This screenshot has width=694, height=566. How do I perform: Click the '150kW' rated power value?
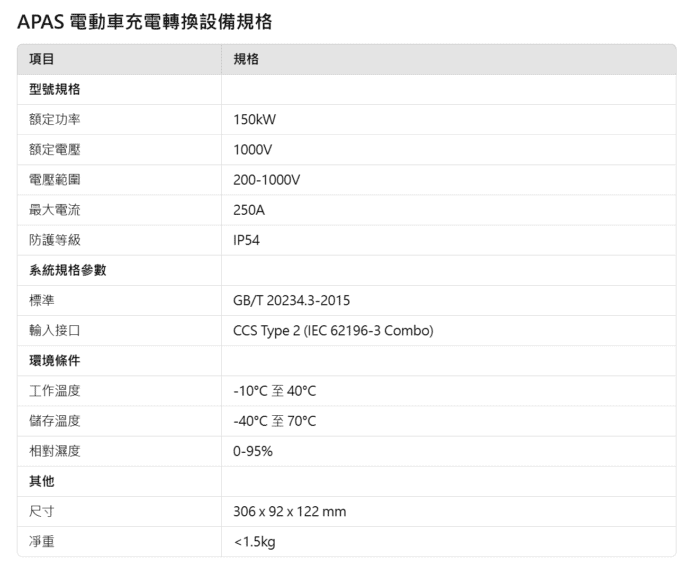coord(254,120)
